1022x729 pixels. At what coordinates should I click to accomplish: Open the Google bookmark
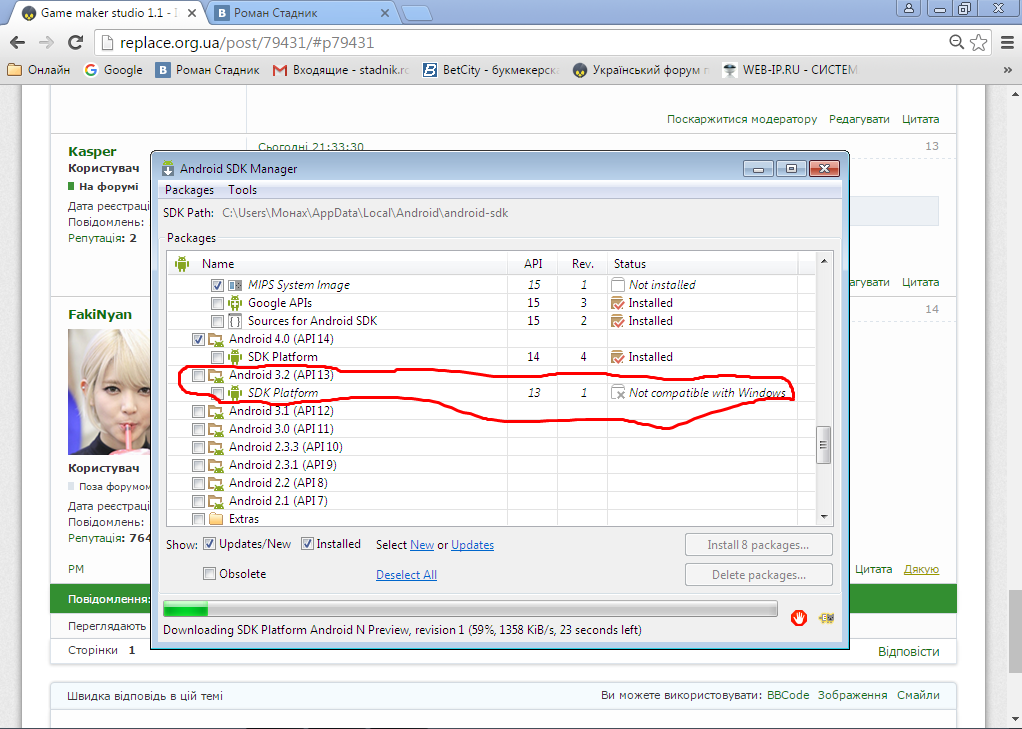113,70
